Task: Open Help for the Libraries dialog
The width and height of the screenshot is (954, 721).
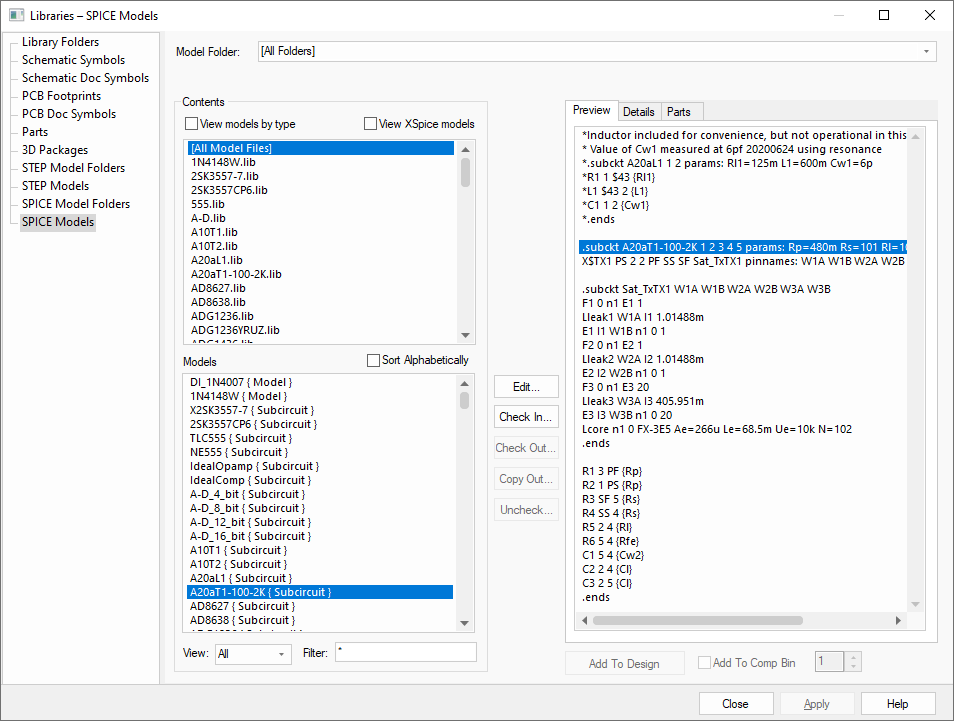Action: (897, 704)
